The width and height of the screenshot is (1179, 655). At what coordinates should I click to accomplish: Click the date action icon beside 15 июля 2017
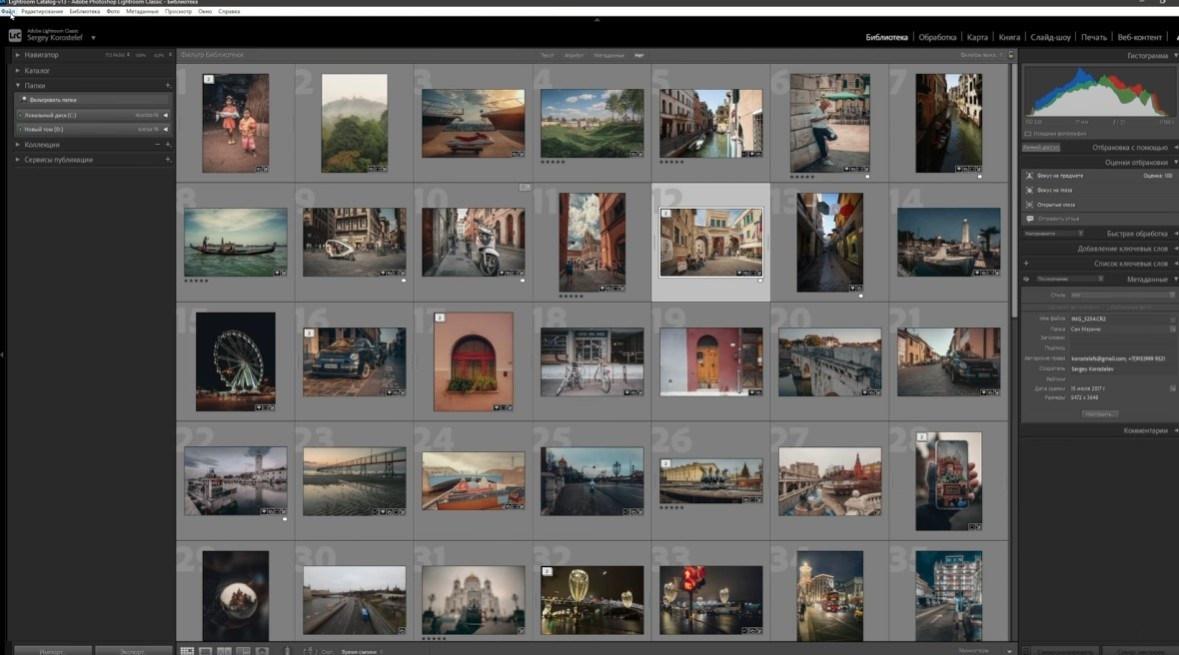point(1172,388)
